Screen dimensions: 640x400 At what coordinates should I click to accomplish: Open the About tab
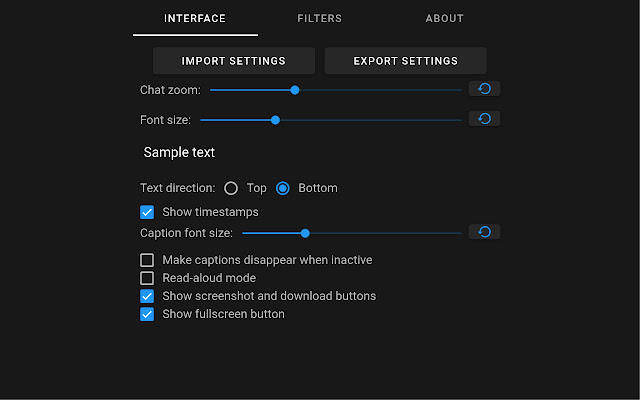coord(445,18)
